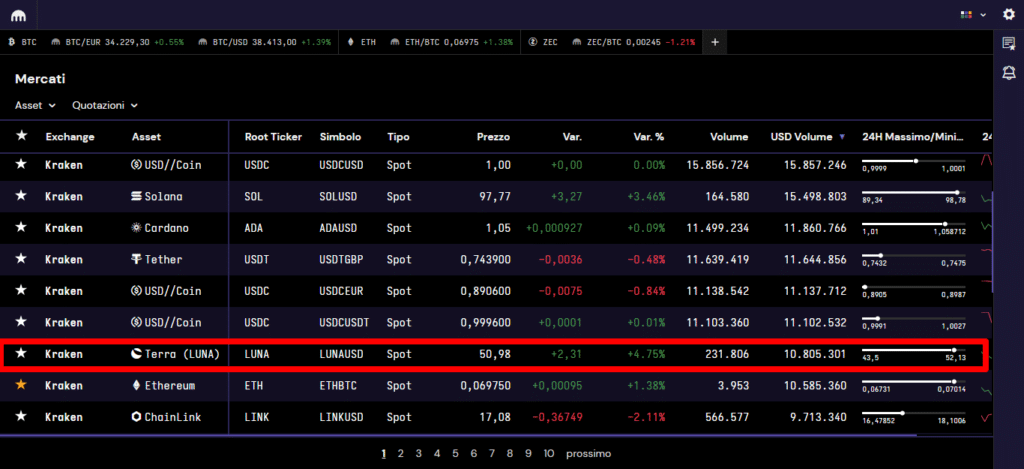The image size is (1024, 469).
Task: Toggle favorite star for Tether USDTGBP row
Action: [22, 259]
